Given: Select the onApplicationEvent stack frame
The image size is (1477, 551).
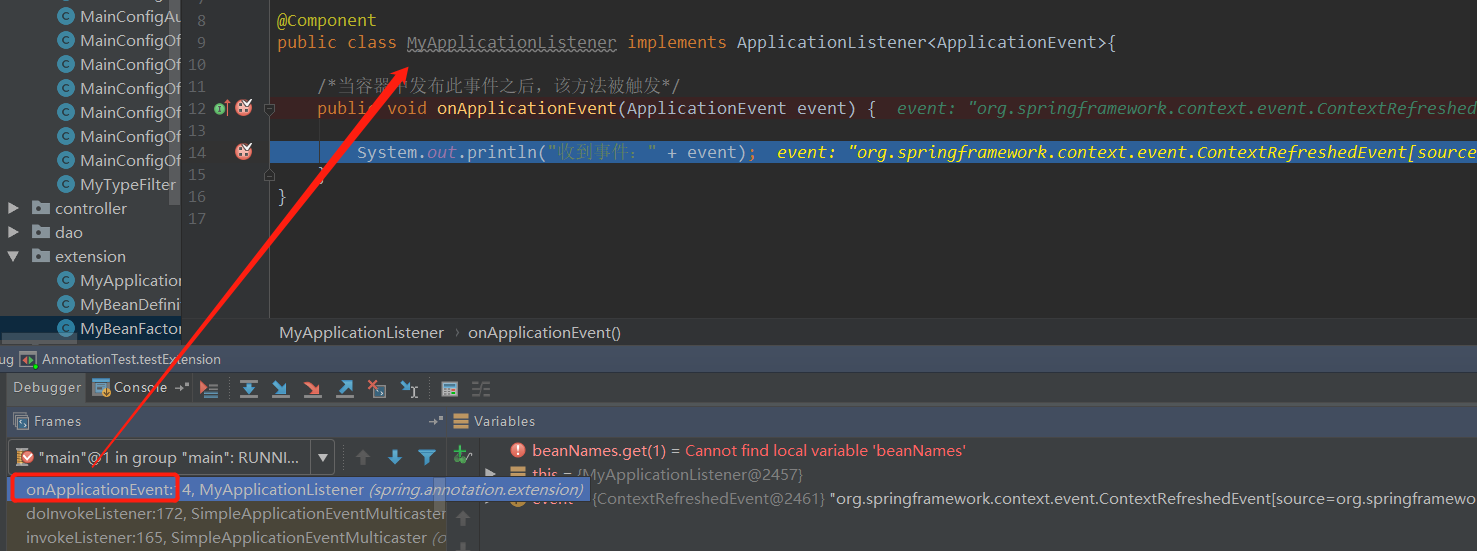Looking at the screenshot, I should [x=298, y=490].
